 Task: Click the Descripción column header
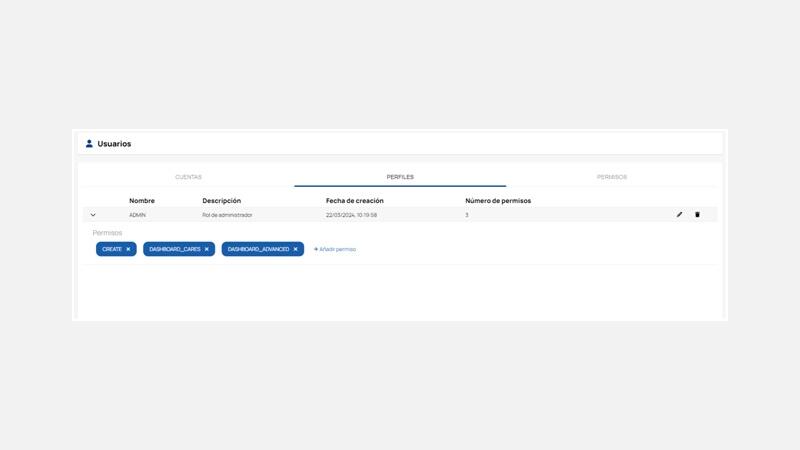point(221,201)
